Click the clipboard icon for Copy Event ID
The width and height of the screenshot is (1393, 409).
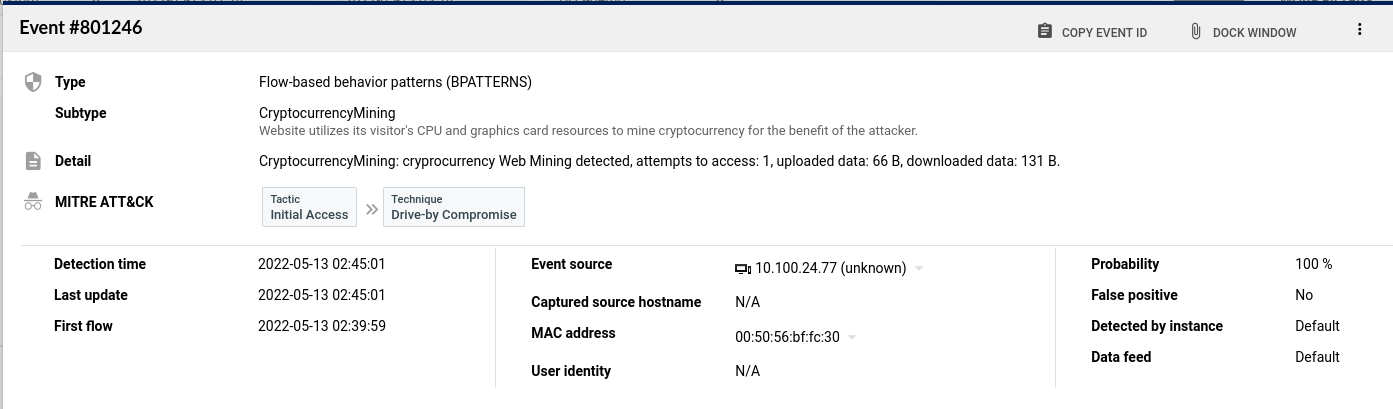click(x=1045, y=32)
